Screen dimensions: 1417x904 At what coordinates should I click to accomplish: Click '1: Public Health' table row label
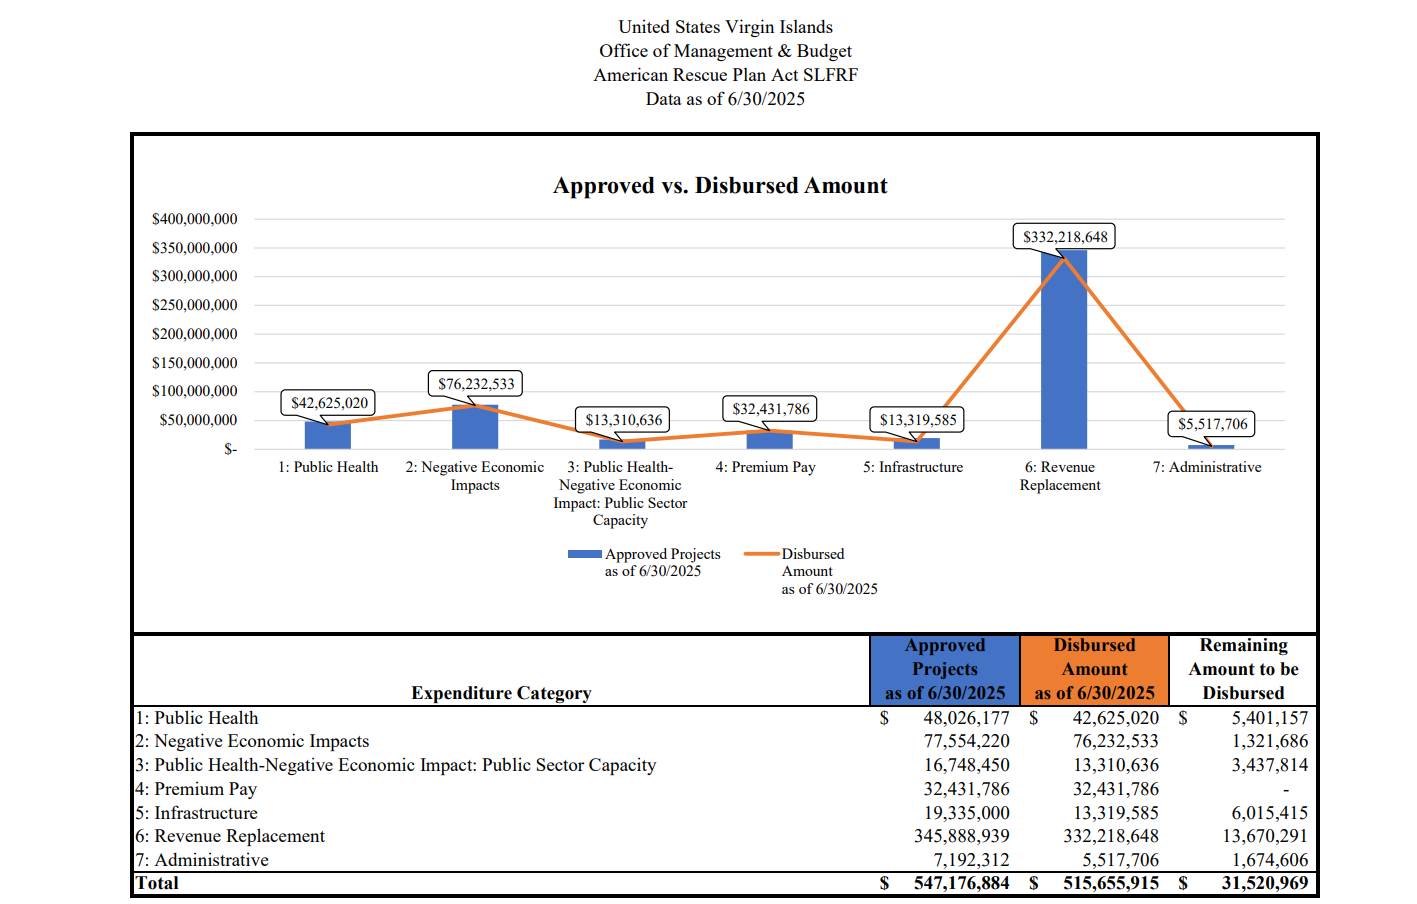coord(197,718)
